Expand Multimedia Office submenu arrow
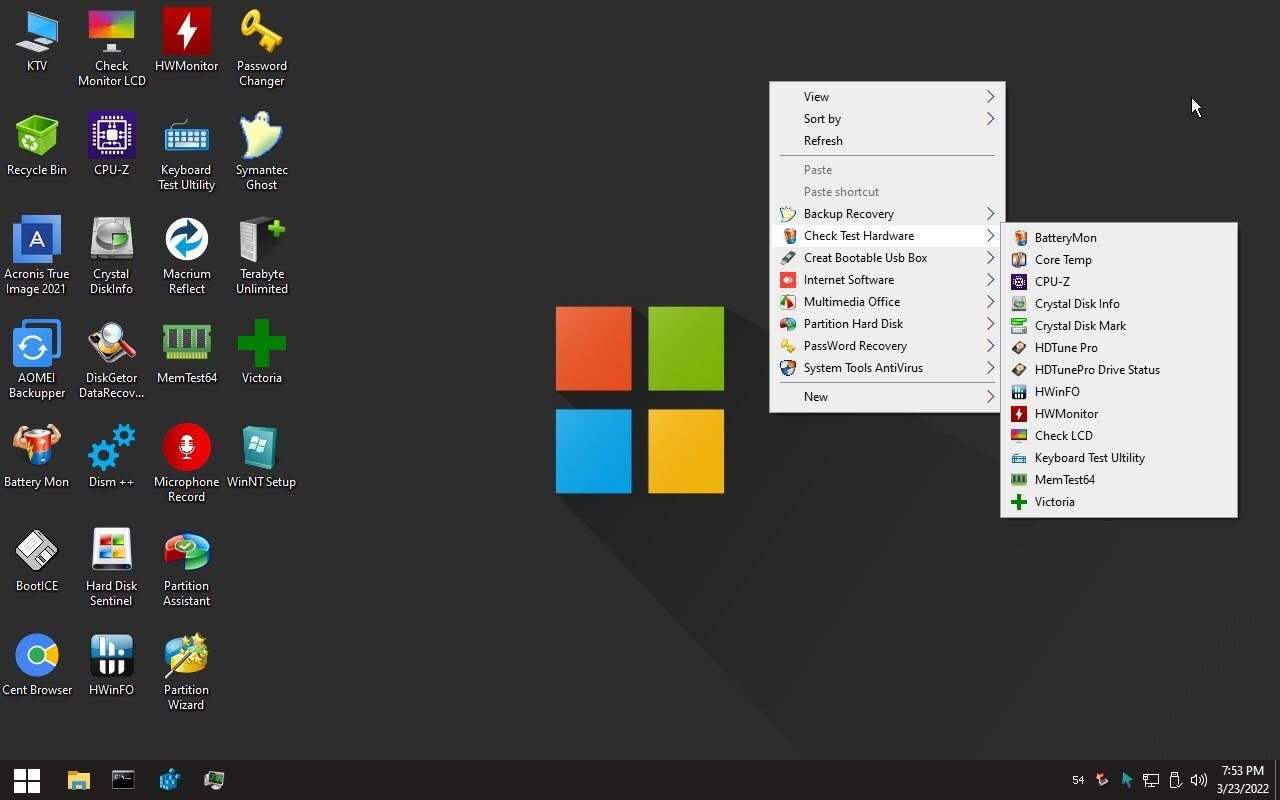1280x800 pixels. tap(990, 302)
